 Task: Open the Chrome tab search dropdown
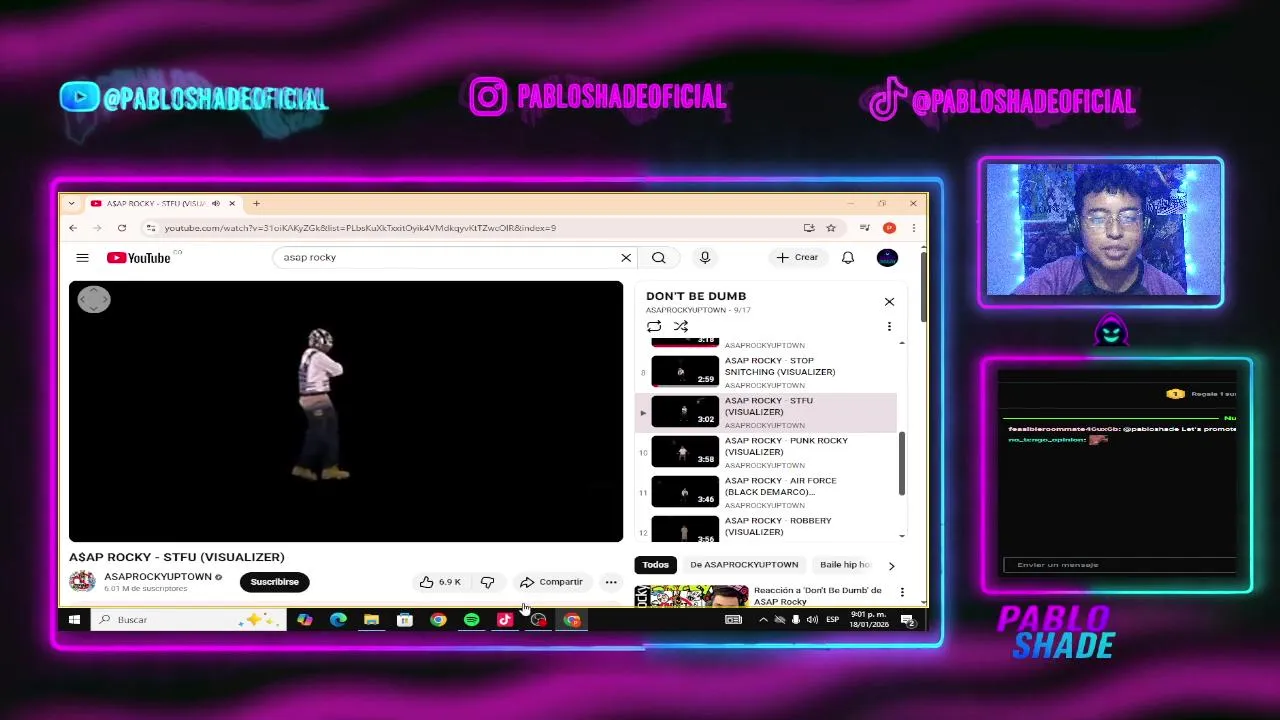click(x=71, y=203)
